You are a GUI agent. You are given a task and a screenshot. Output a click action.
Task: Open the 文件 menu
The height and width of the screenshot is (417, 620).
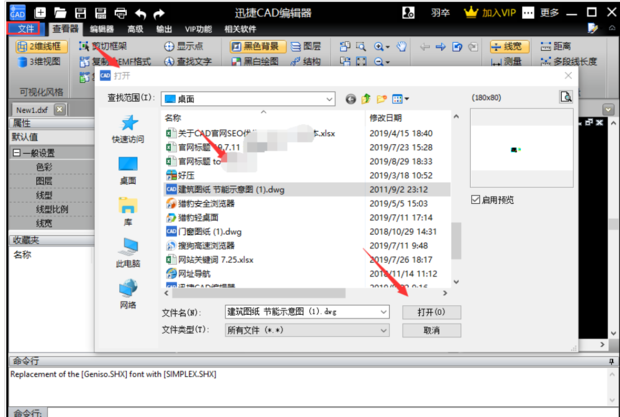(x=24, y=28)
